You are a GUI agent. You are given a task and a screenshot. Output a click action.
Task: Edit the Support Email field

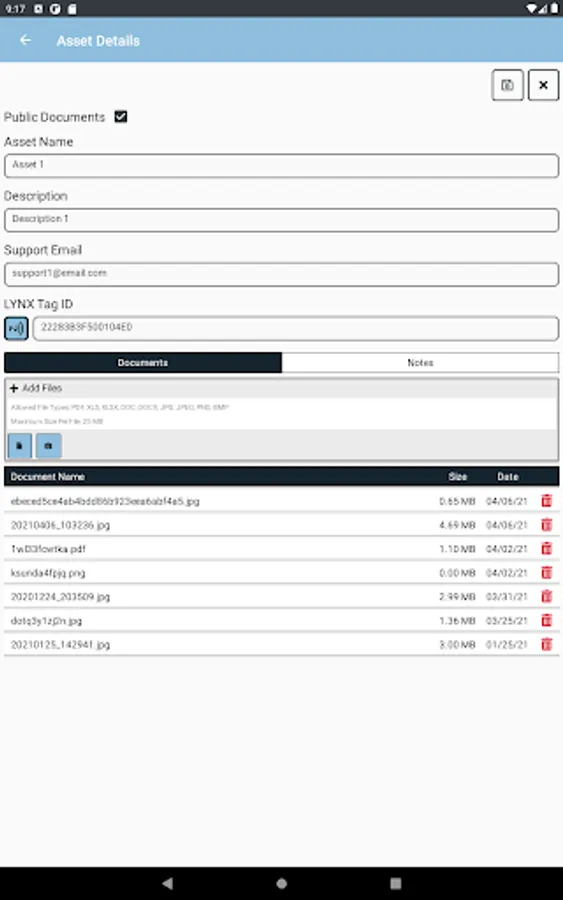[x=281, y=274]
